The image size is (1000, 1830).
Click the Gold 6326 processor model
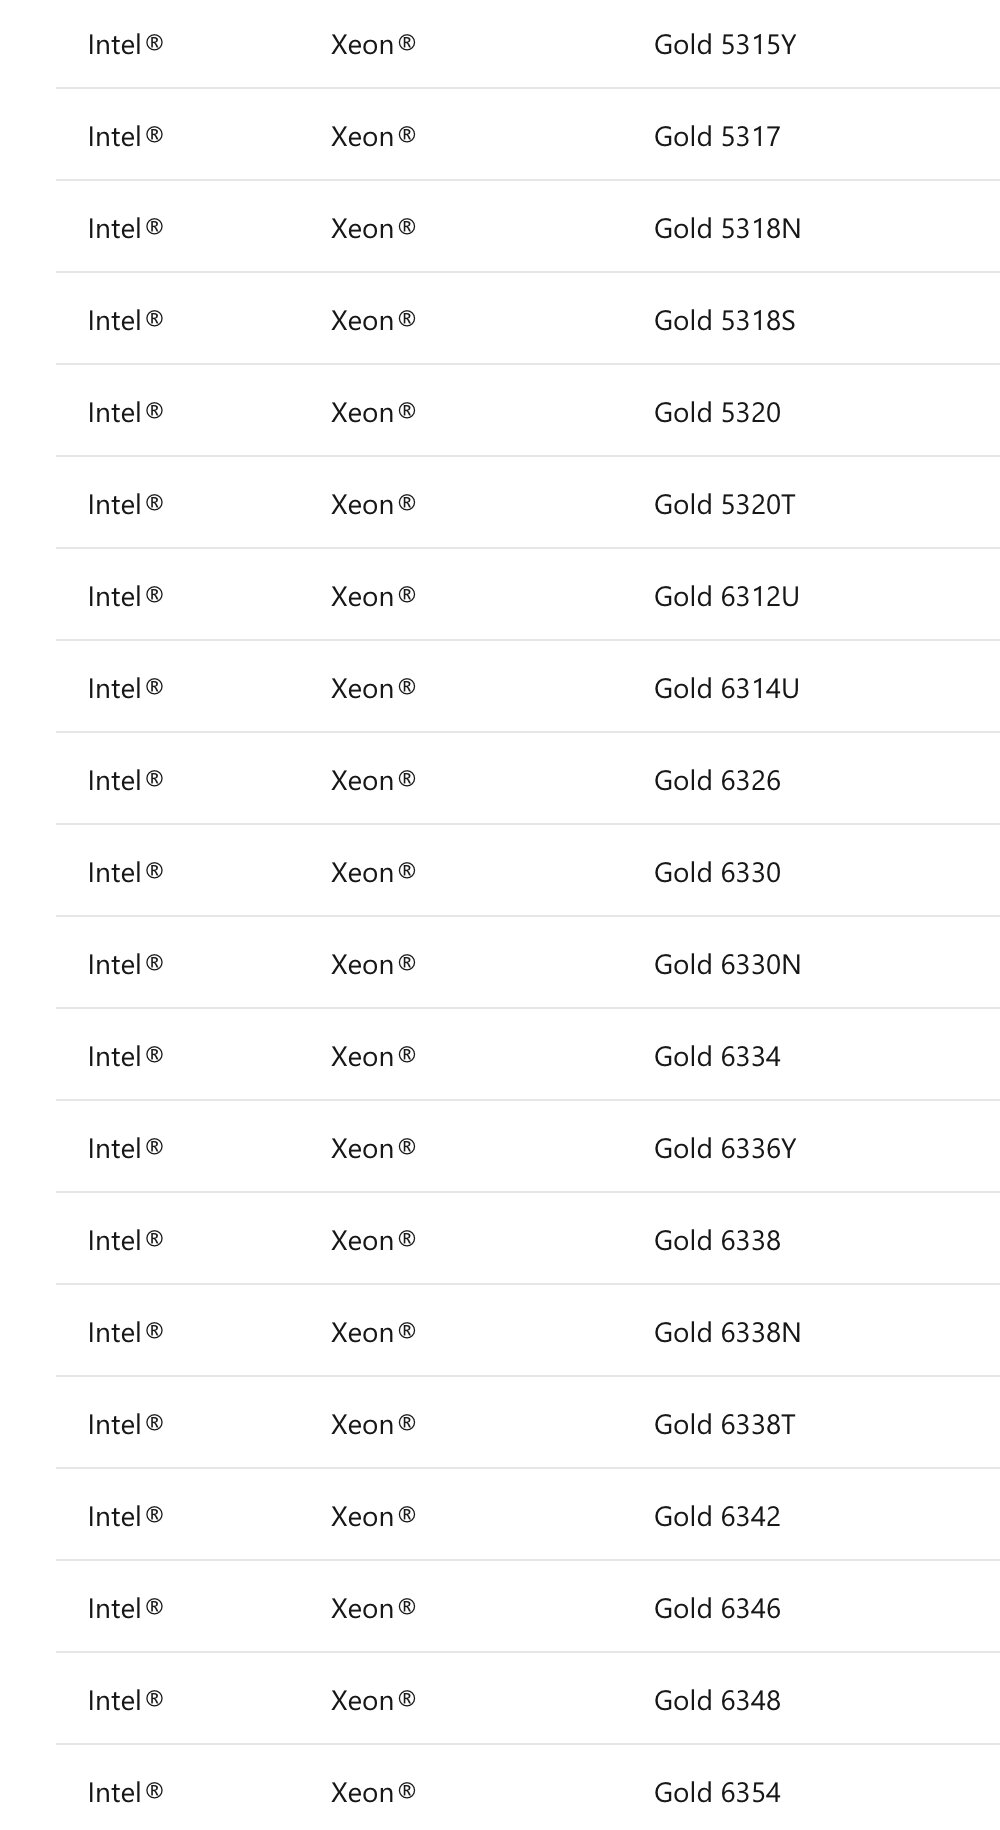point(717,781)
